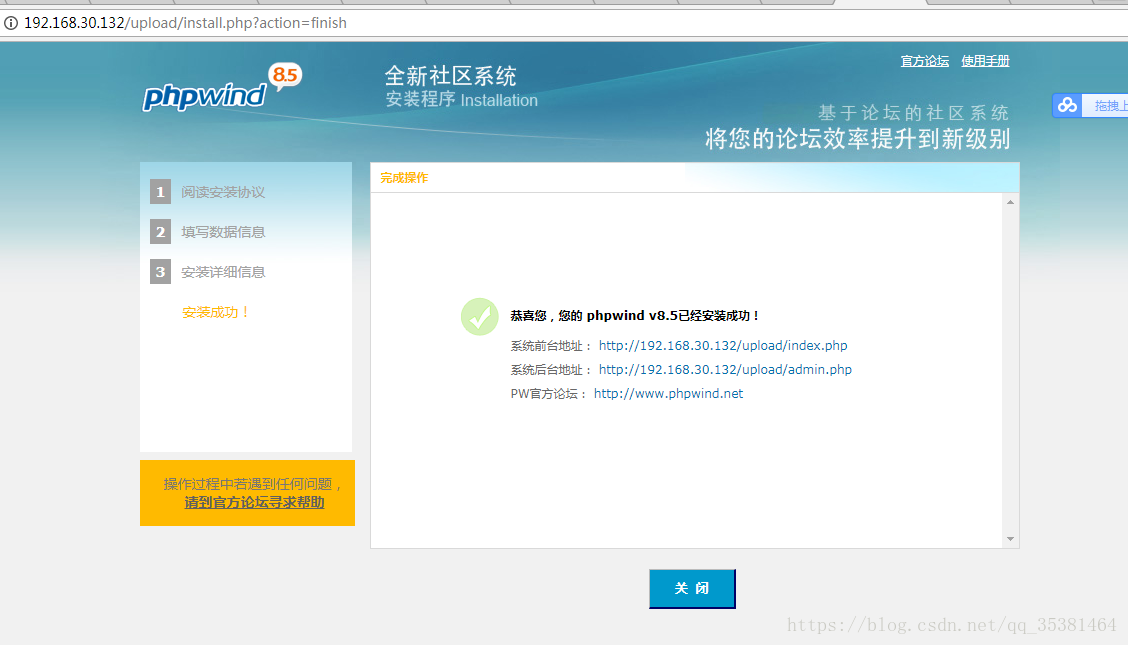Click the 系统前台地址 label
This screenshot has height=645, width=1128.
tap(551, 346)
